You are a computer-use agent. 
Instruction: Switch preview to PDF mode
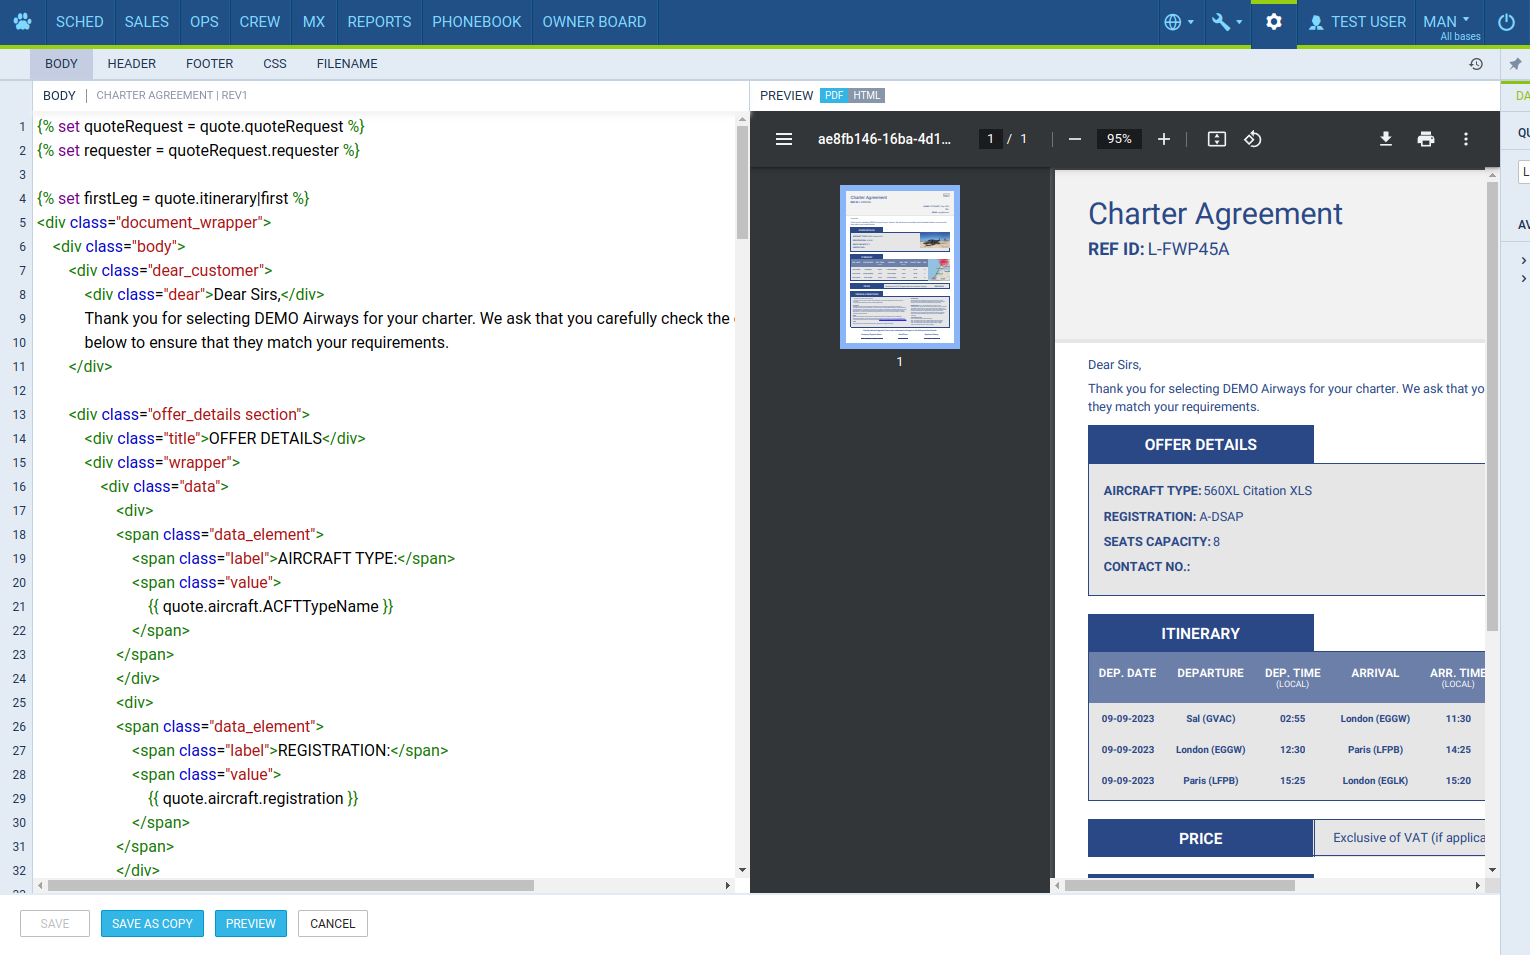(833, 96)
